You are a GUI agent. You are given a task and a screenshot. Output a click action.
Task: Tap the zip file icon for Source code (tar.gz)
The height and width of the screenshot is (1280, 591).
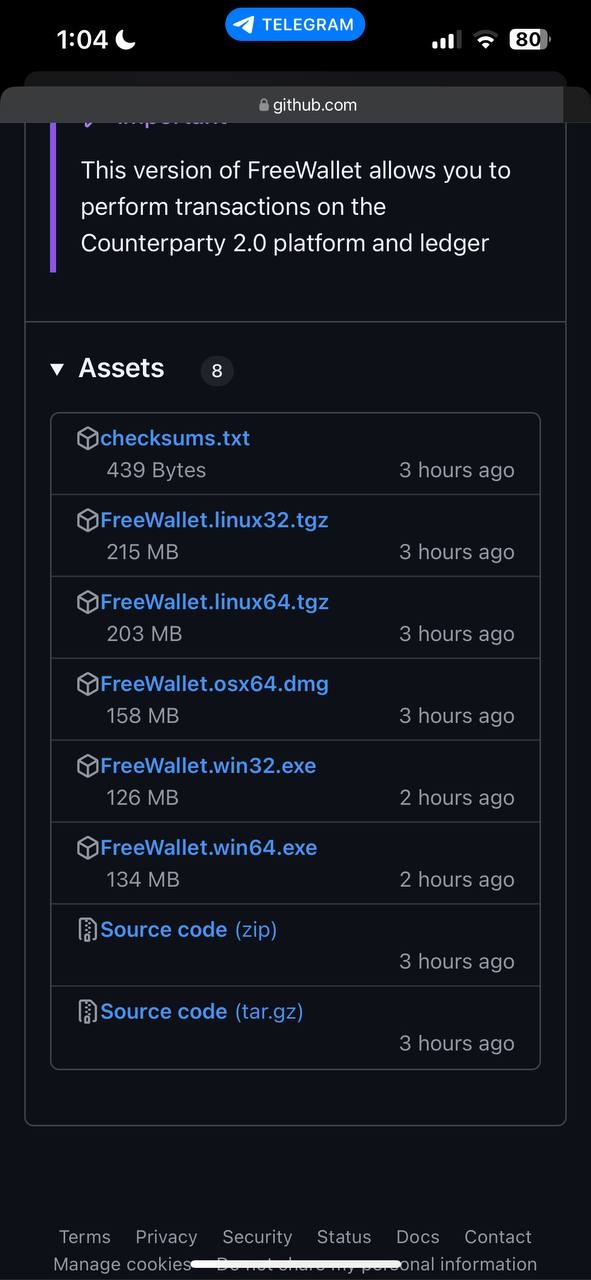click(88, 1012)
